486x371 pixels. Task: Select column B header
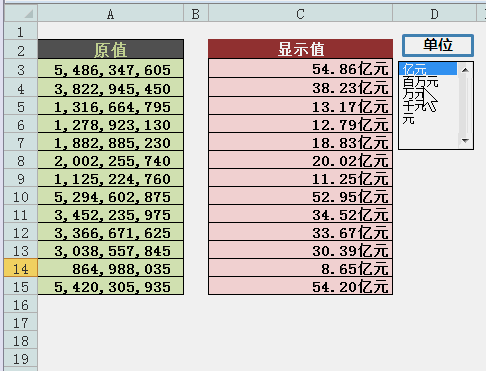point(196,14)
